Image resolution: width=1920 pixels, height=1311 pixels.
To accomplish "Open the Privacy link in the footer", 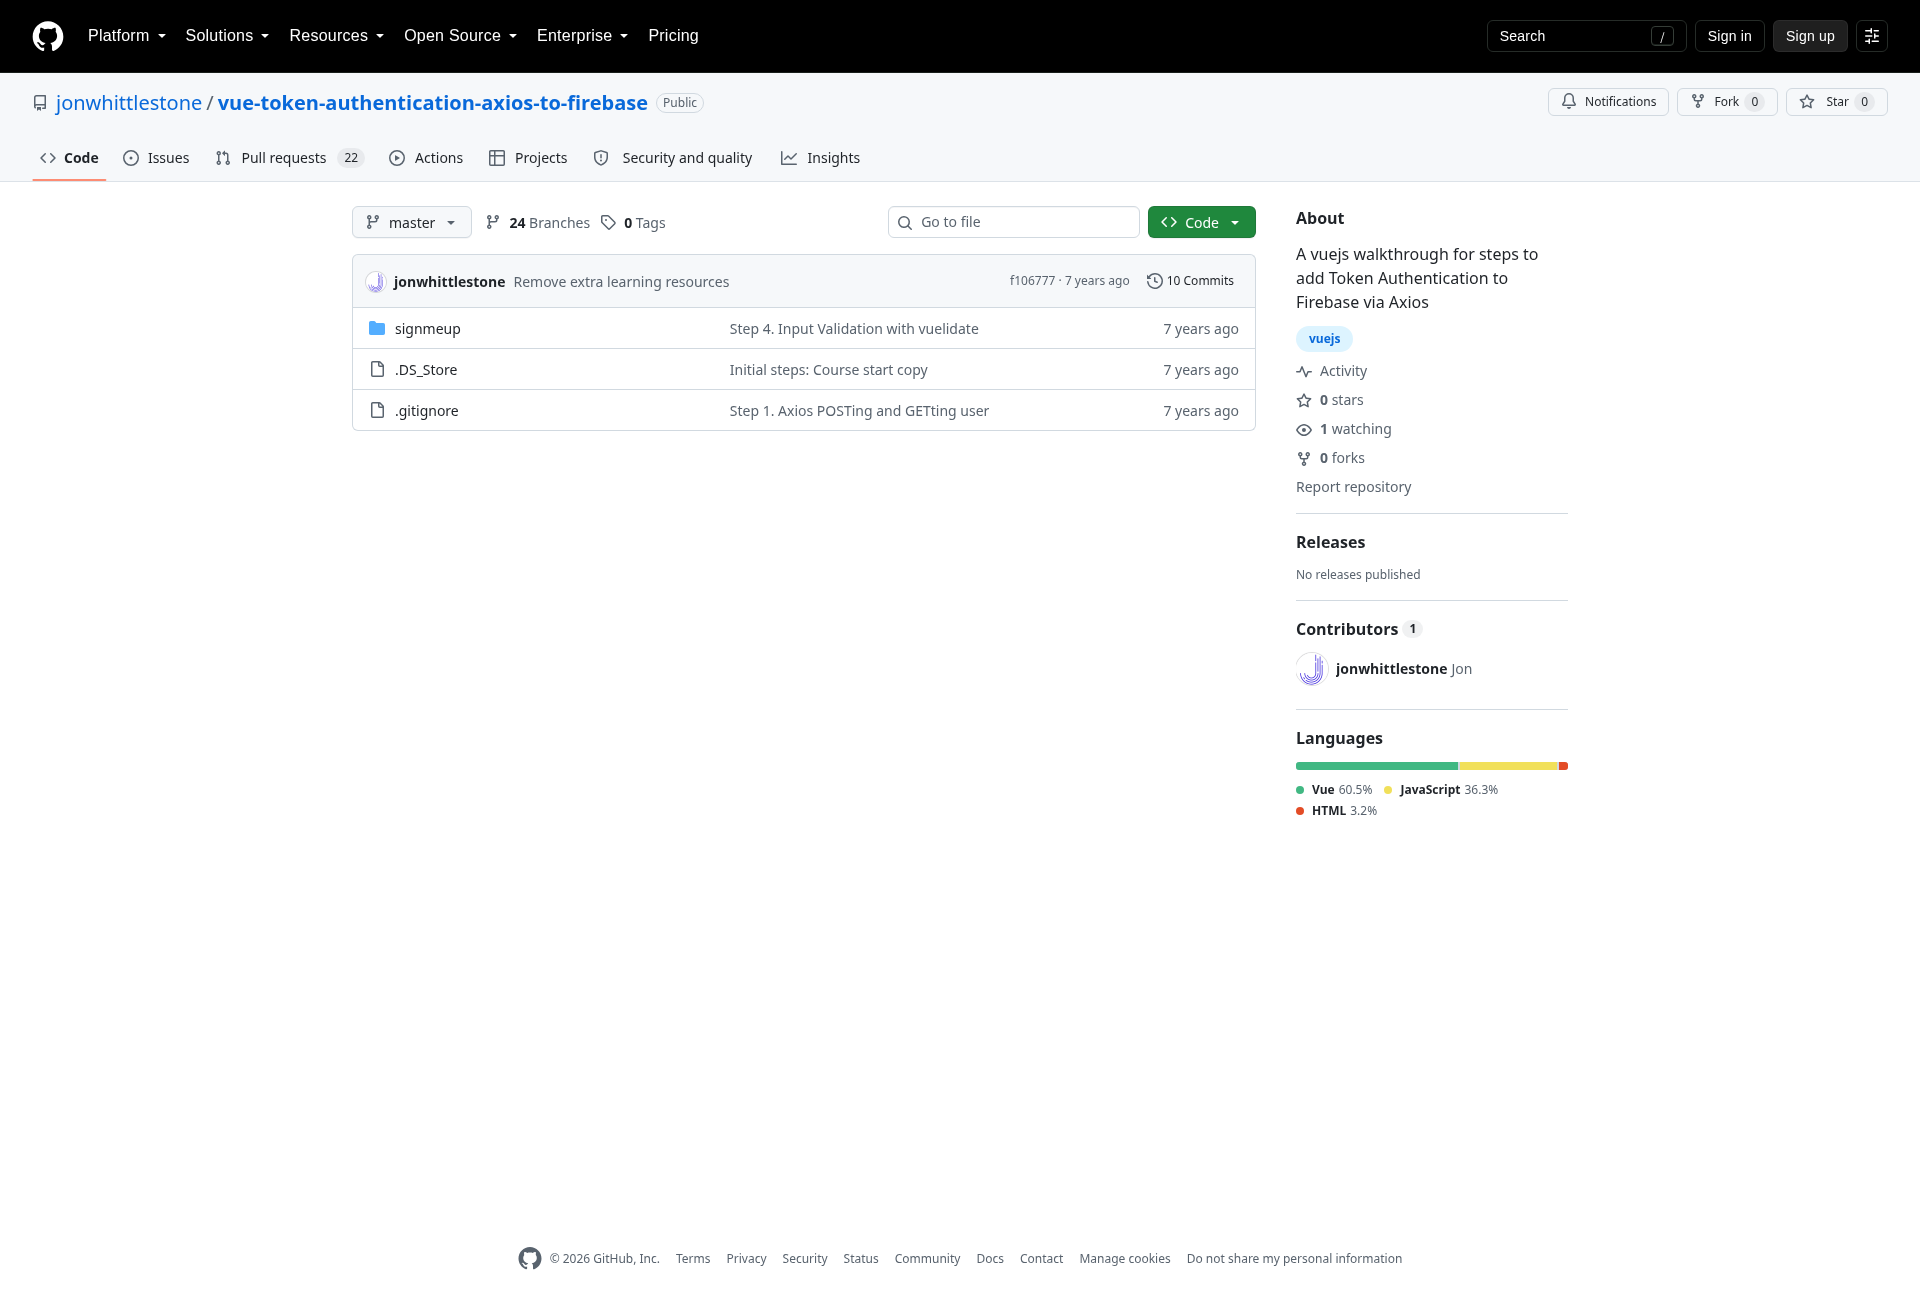I will tap(746, 1259).
